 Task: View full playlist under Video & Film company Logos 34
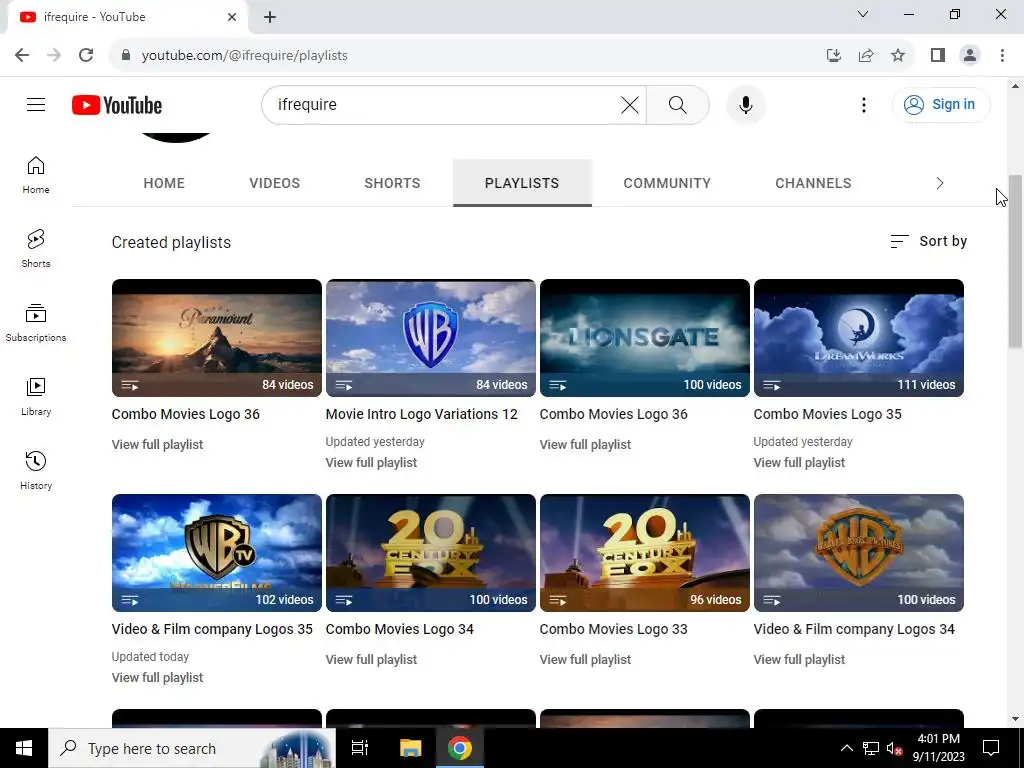coord(799,660)
